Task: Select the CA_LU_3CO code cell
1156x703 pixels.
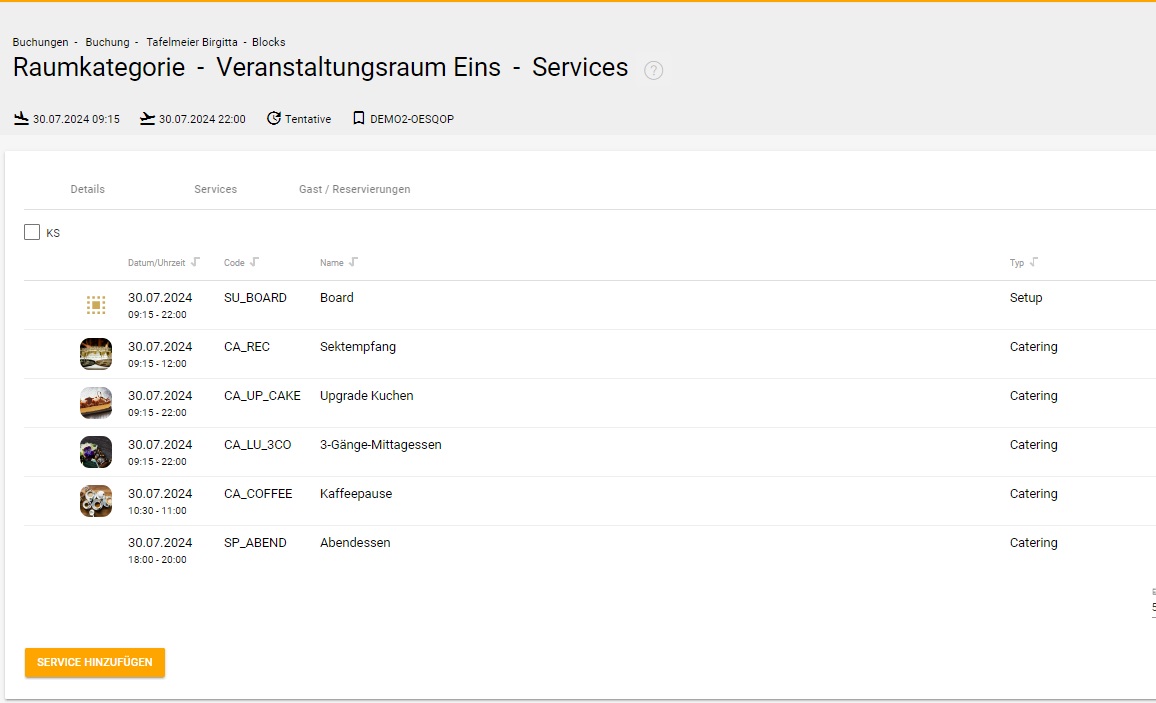Action: click(258, 444)
